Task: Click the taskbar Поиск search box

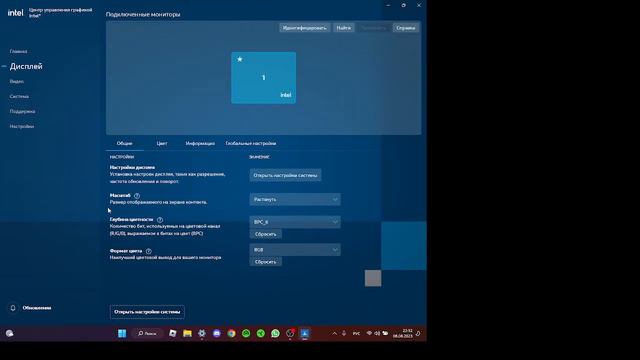Action: coord(147,333)
